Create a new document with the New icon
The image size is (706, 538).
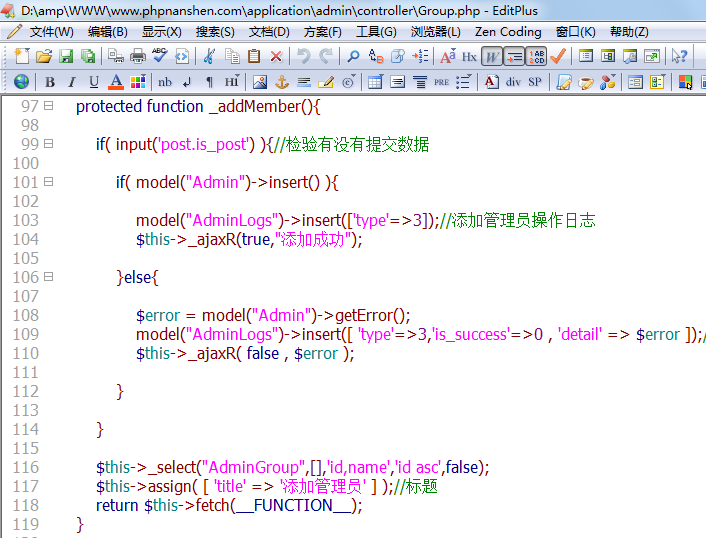[x=21, y=56]
